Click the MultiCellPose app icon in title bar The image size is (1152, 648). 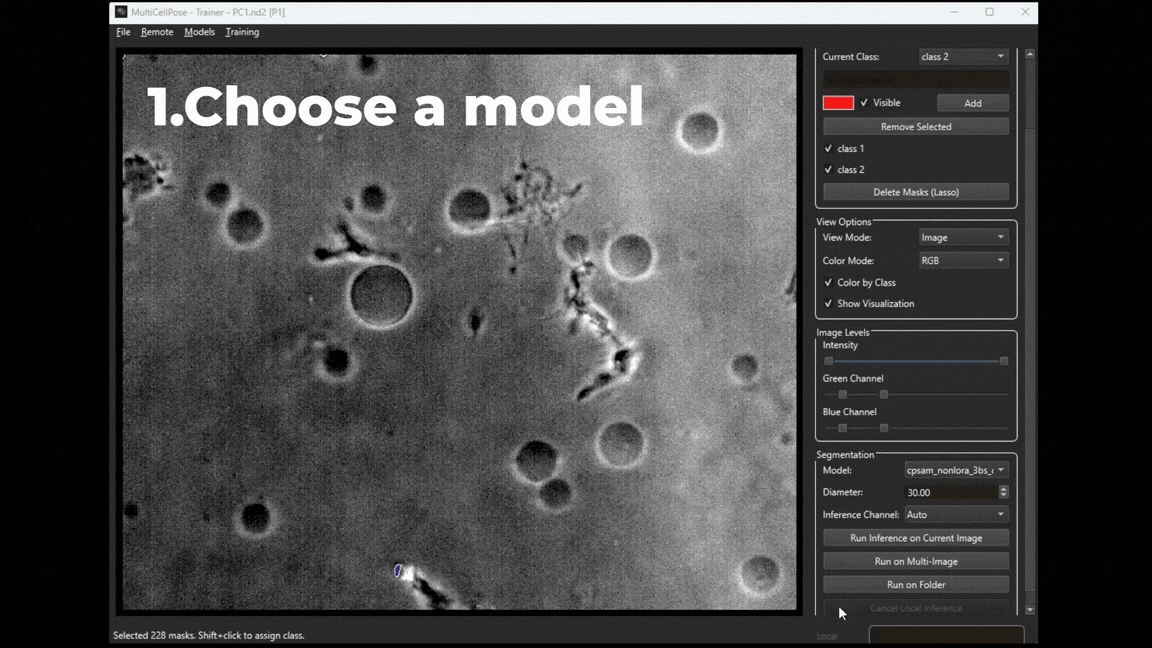pyautogui.click(x=121, y=12)
